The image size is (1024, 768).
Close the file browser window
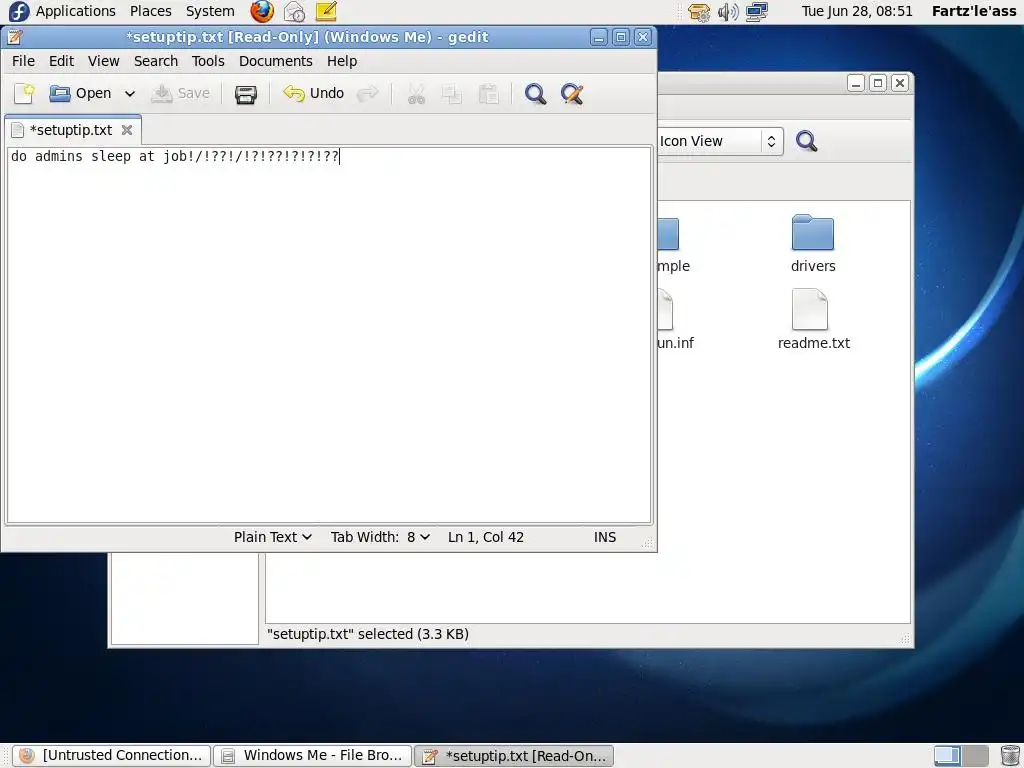[900, 83]
